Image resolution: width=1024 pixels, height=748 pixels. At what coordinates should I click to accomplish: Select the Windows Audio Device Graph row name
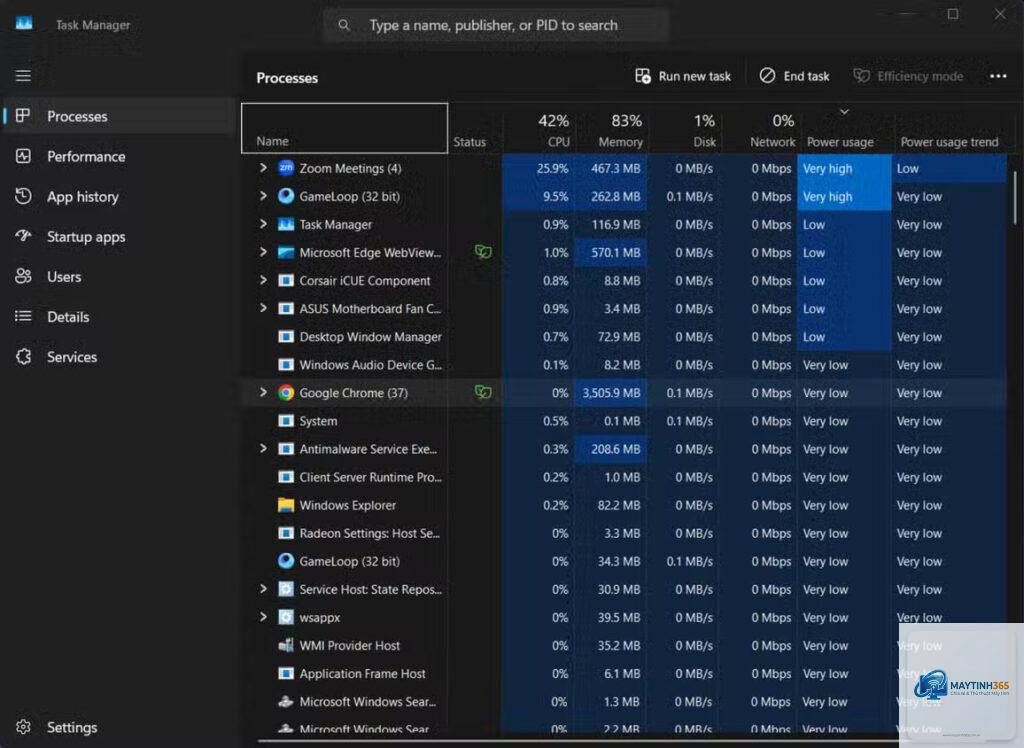370,365
